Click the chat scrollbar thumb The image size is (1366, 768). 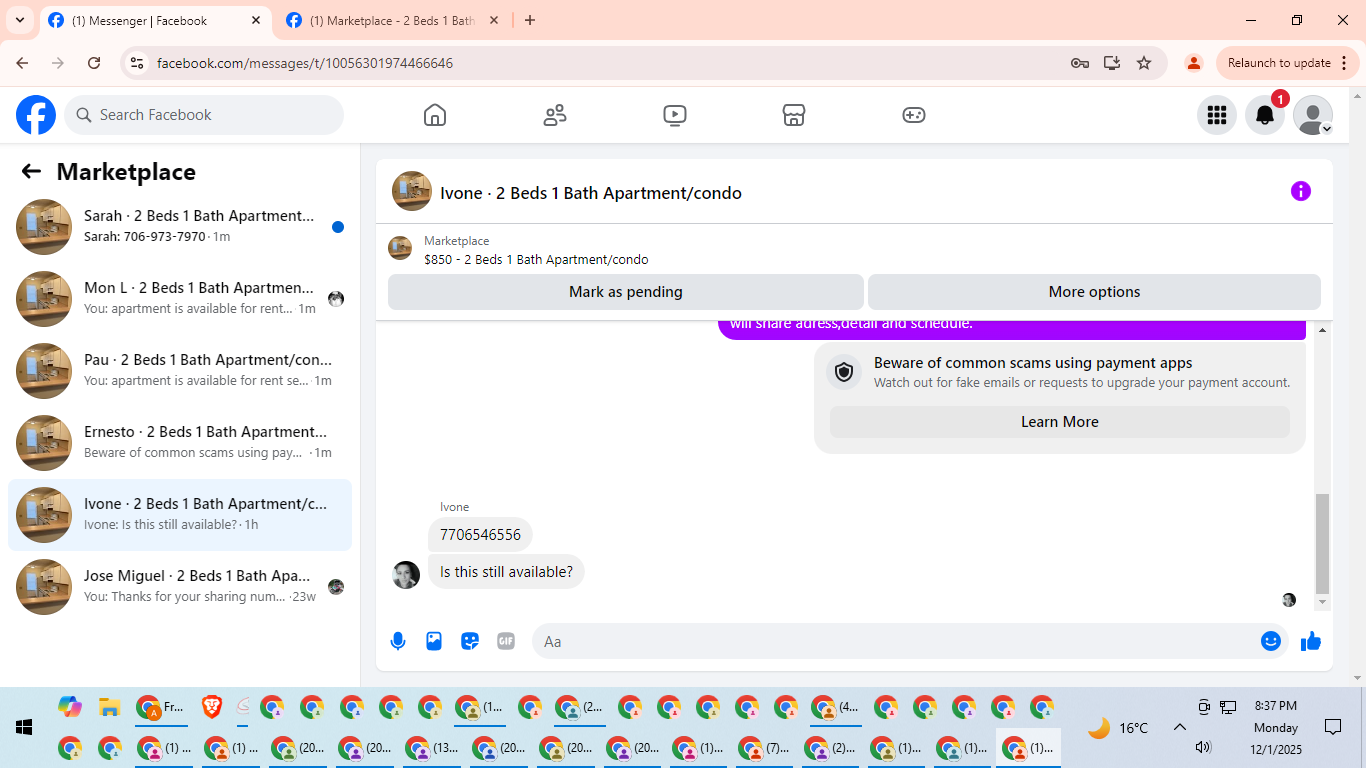point(1323,543)
